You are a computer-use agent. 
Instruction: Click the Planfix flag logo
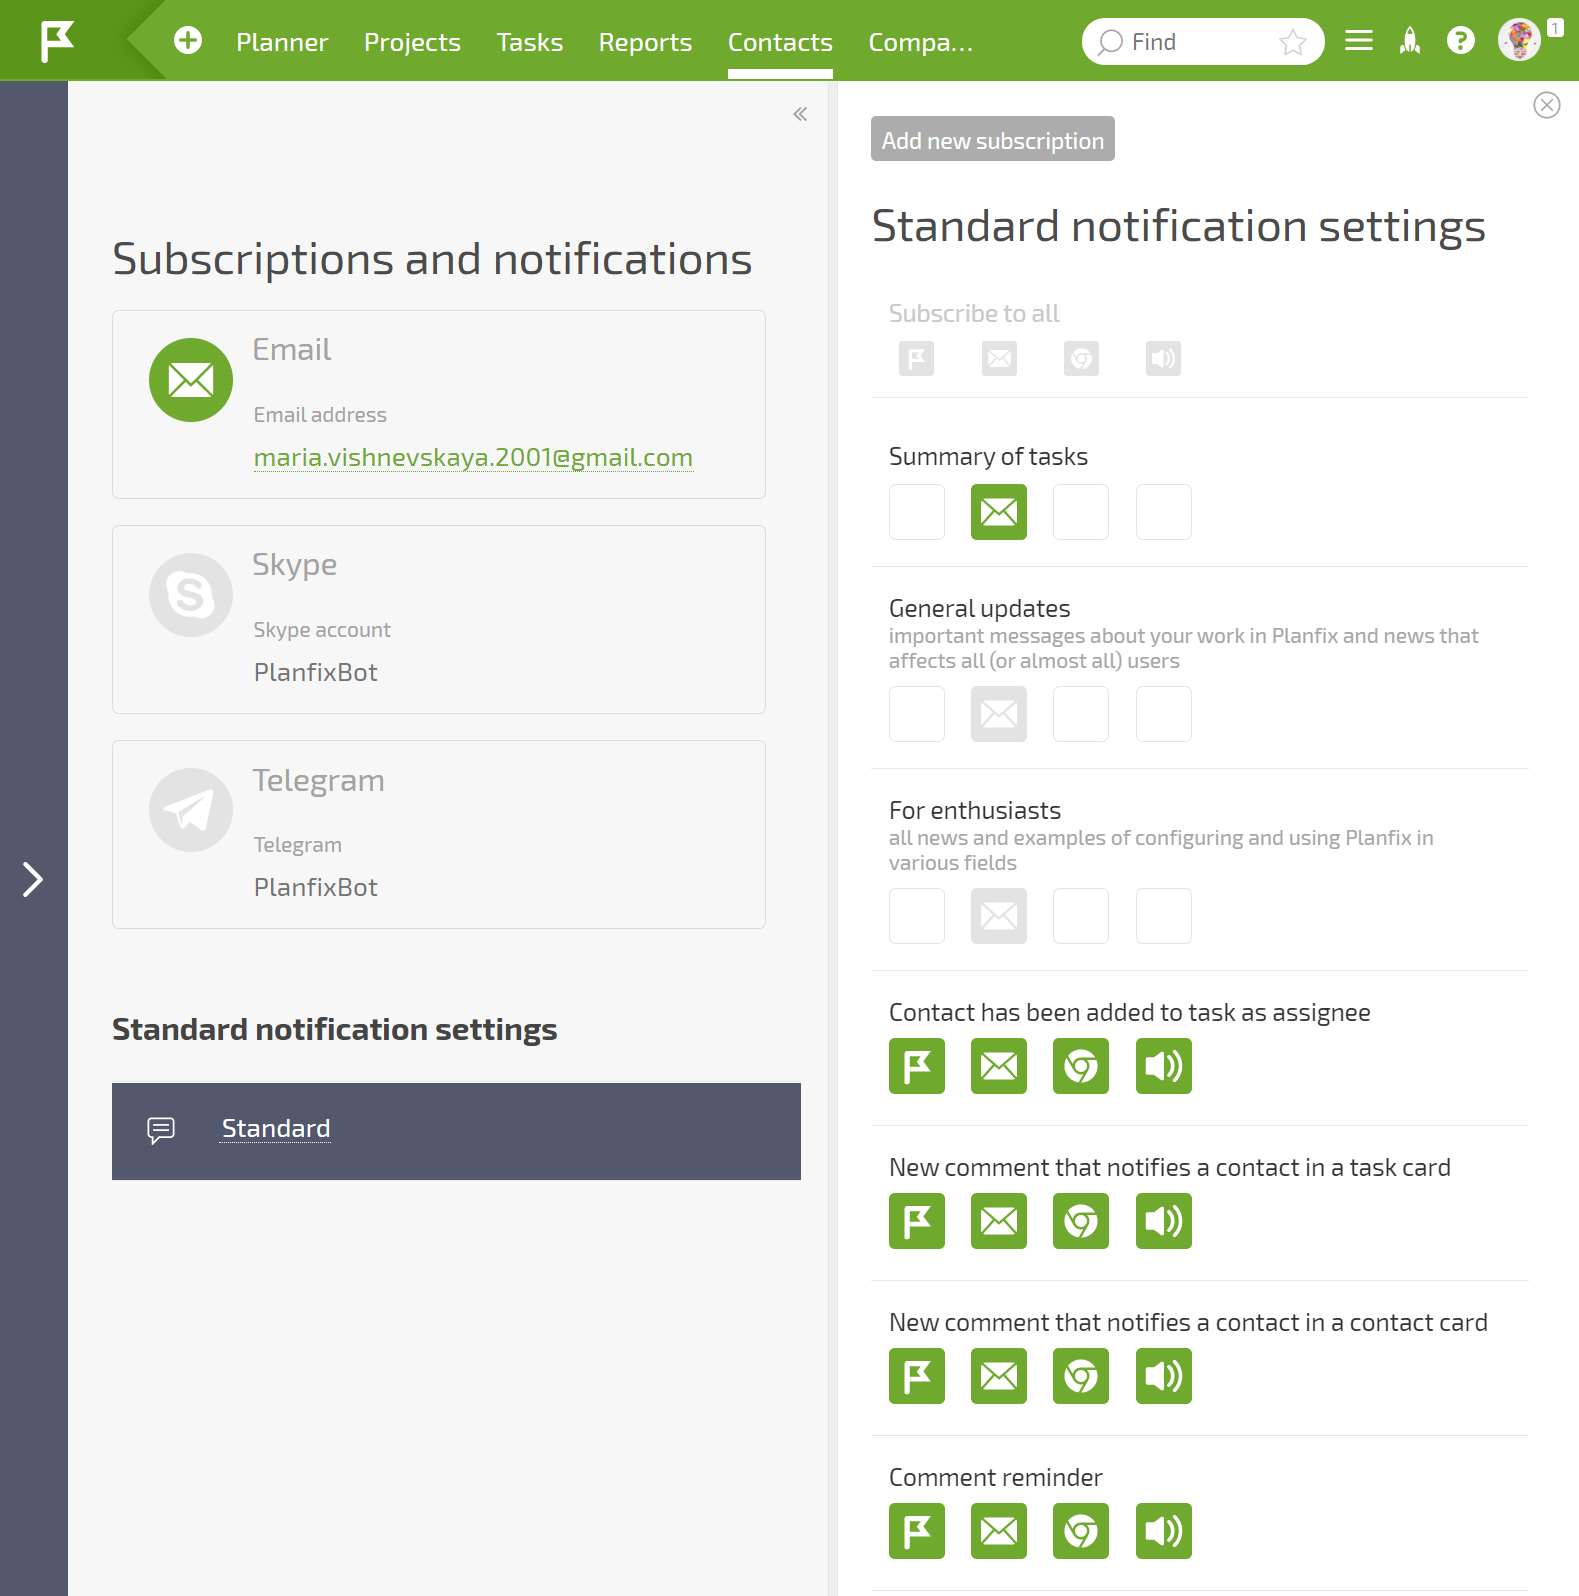coord(57,41)
